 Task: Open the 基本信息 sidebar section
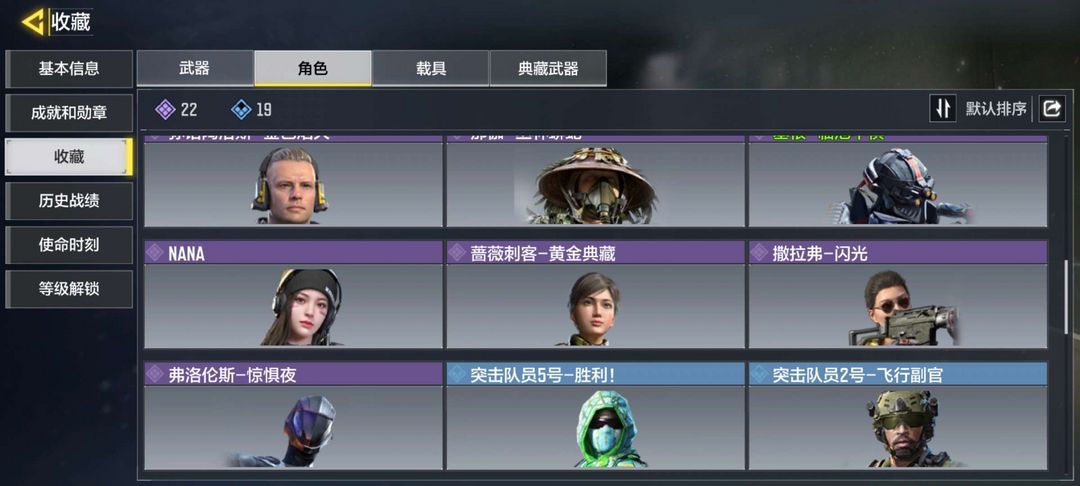click(69, 69)
